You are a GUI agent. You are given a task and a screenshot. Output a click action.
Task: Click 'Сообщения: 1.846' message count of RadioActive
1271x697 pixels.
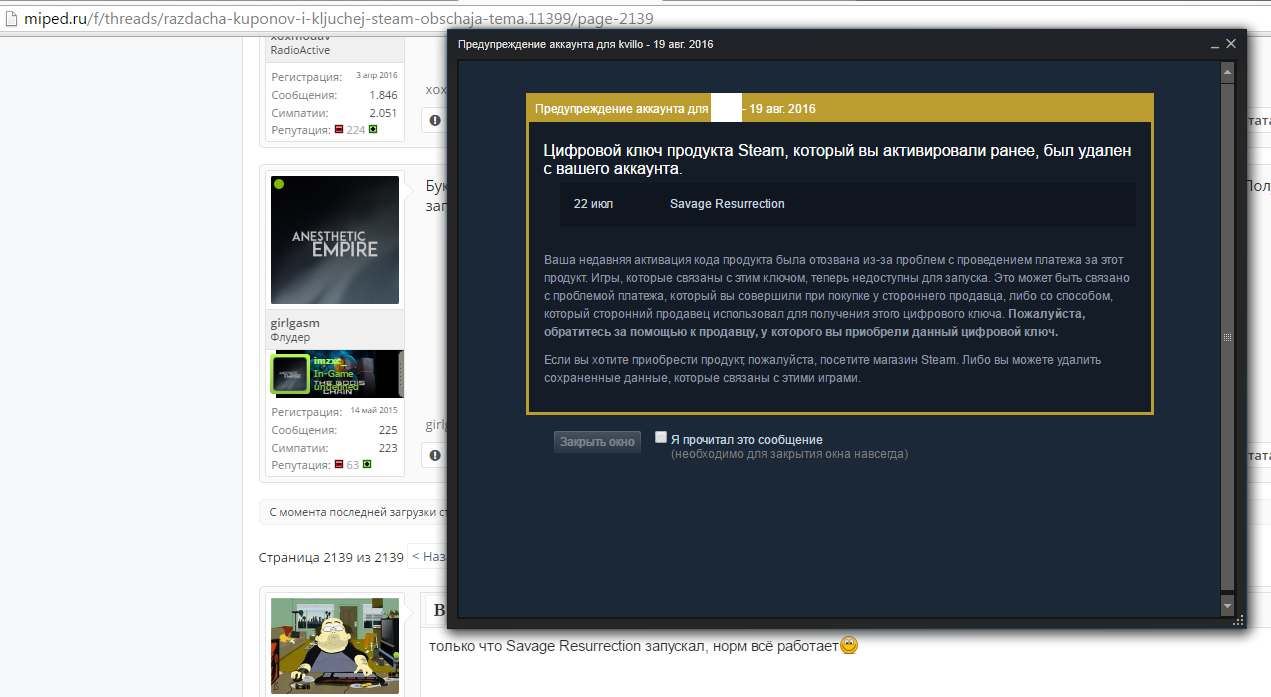[x=335, y=95]
